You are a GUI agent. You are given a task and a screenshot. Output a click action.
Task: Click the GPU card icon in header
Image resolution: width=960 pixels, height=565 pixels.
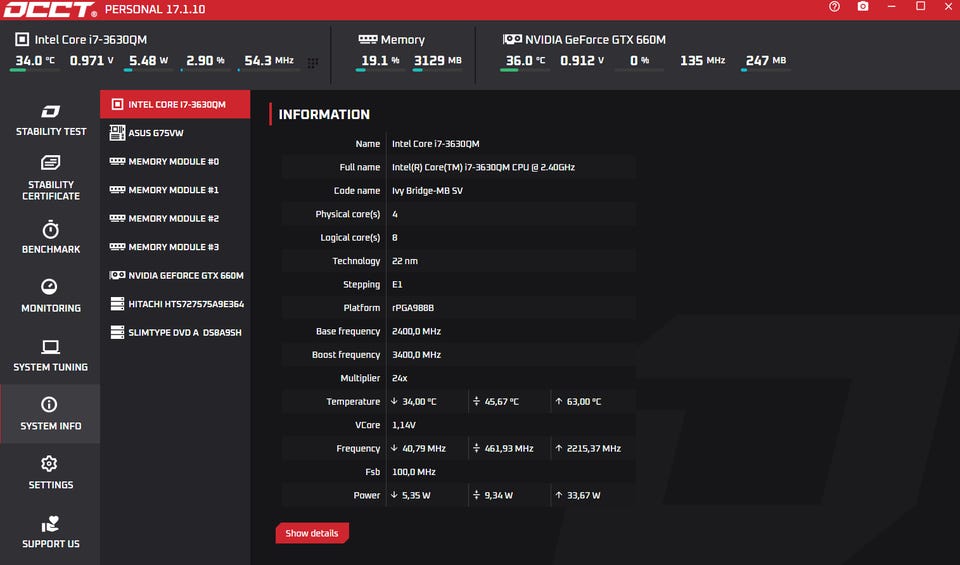point(512,39)
